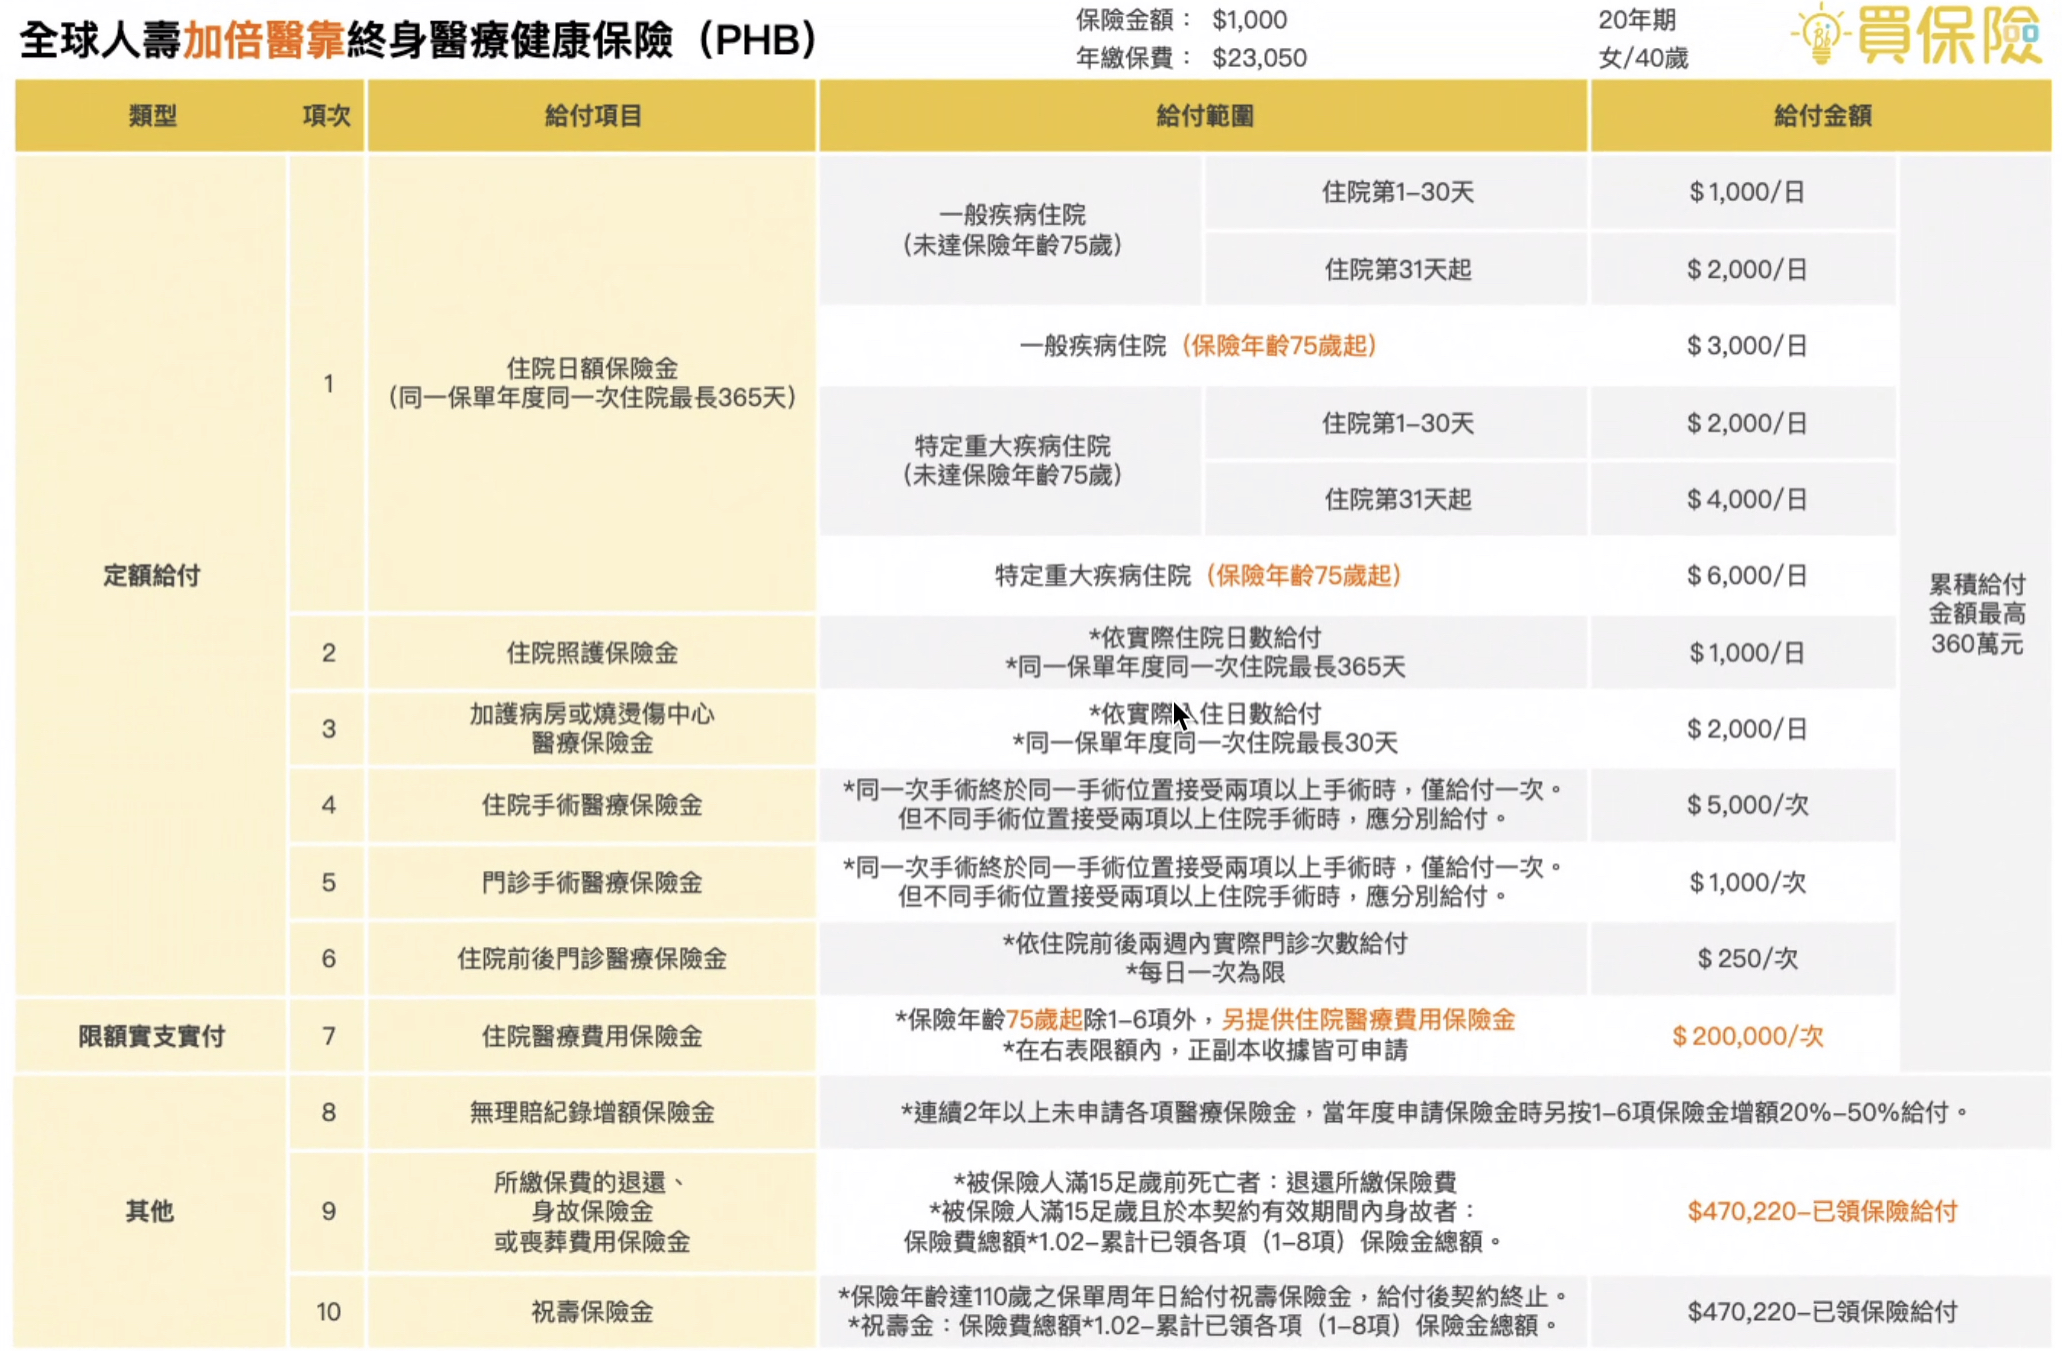Click the 買保險 lightbulb logo icon
The image size is (2062, 1351).
click(1821, 34)
